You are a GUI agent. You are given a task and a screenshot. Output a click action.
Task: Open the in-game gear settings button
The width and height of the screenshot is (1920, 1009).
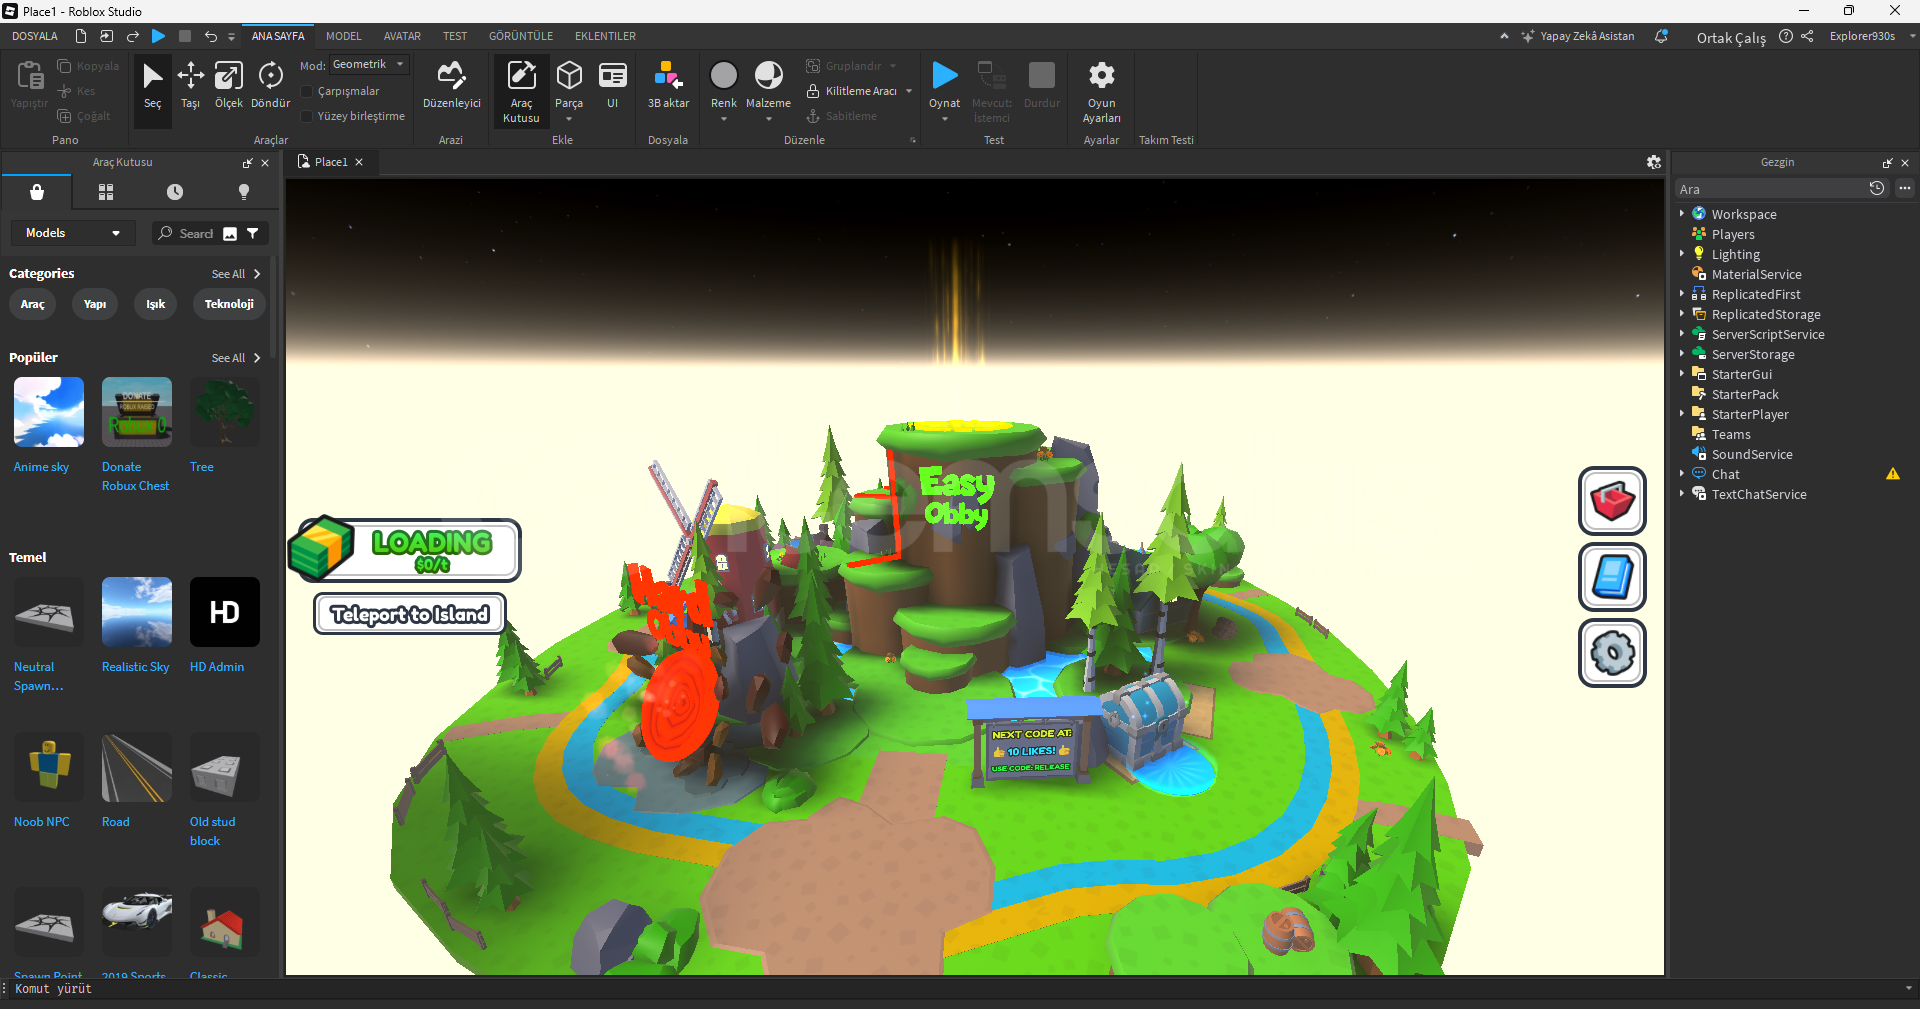tap(1612, 653)
